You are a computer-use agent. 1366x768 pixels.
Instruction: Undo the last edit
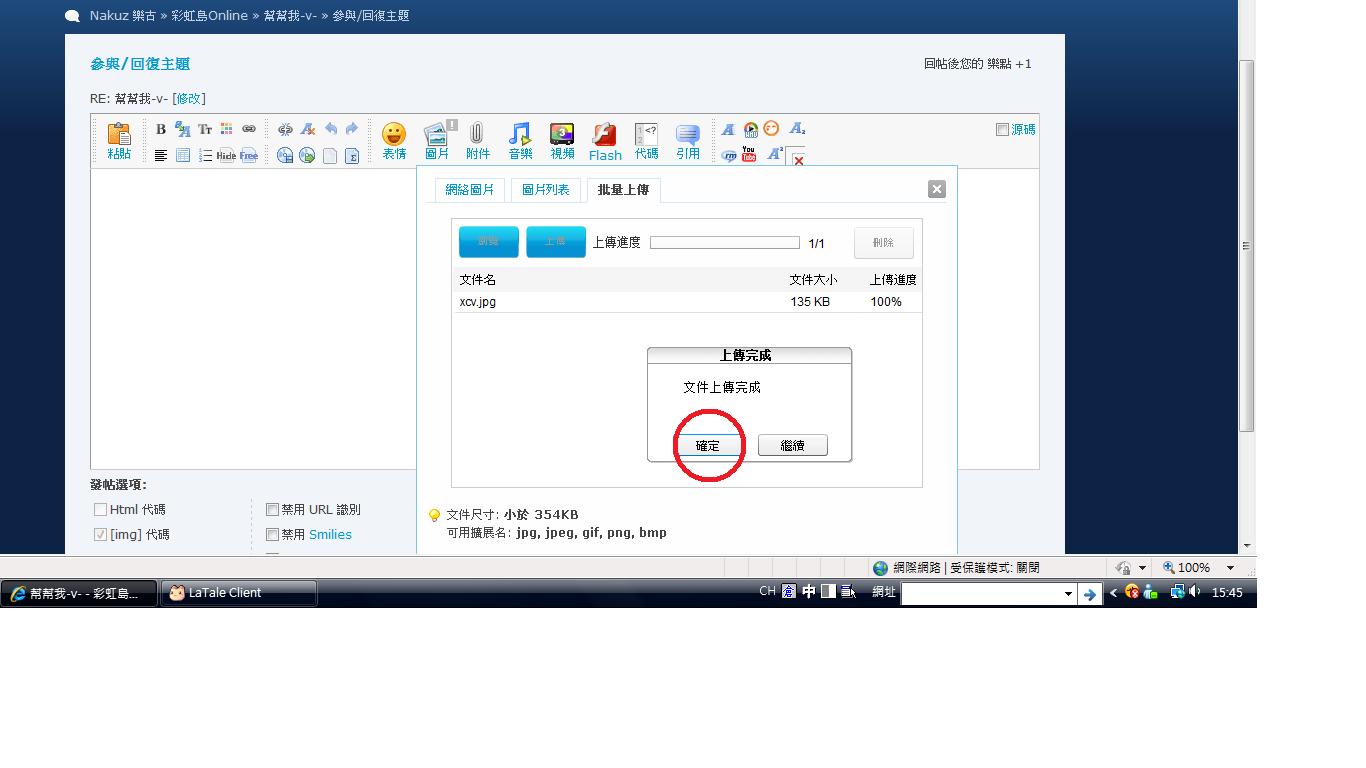[330, 129]
